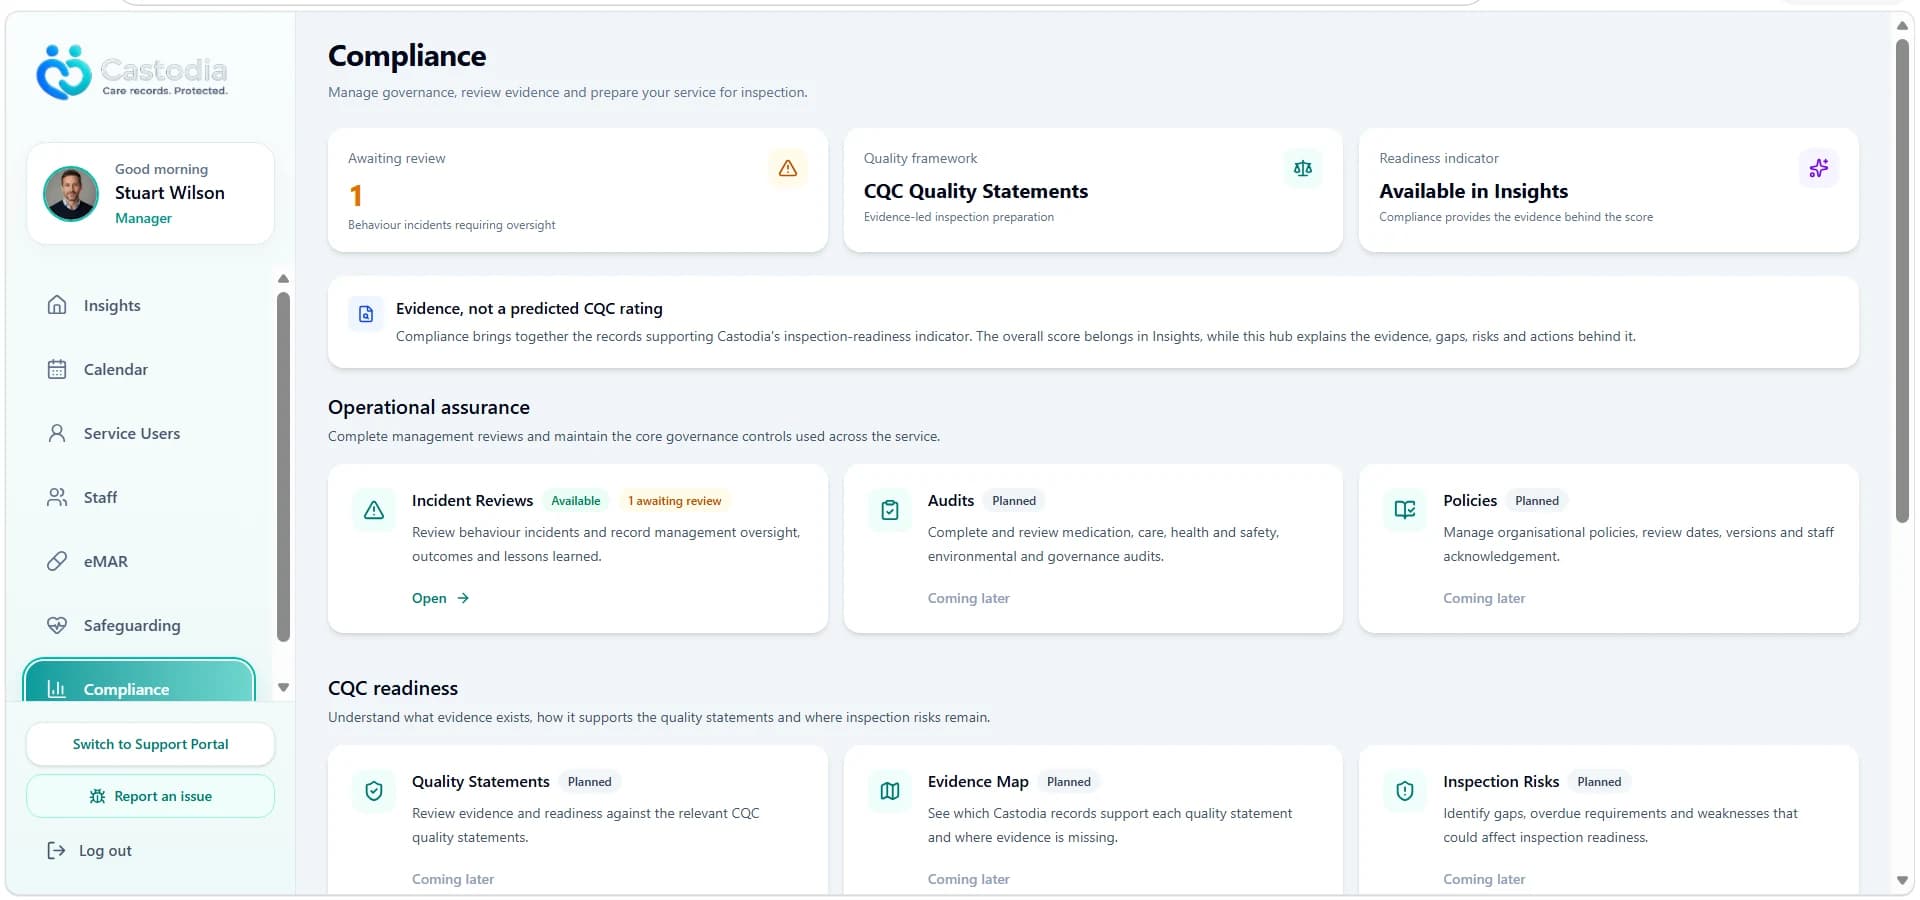This screenshot has width=1920, height=900.
Task: Click the Incident Reviews card title
Action: (472, 500)
